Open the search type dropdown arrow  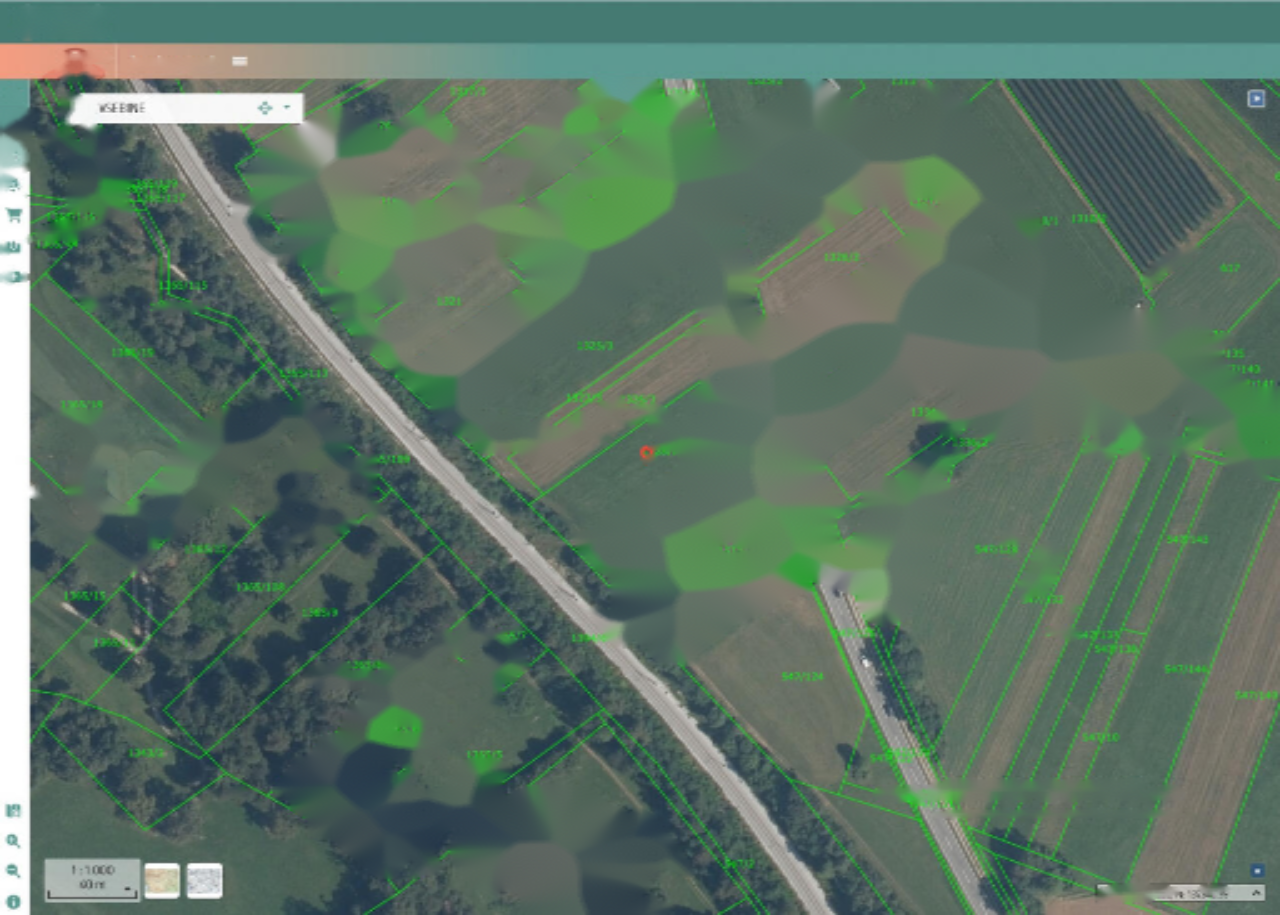[287, 108]
